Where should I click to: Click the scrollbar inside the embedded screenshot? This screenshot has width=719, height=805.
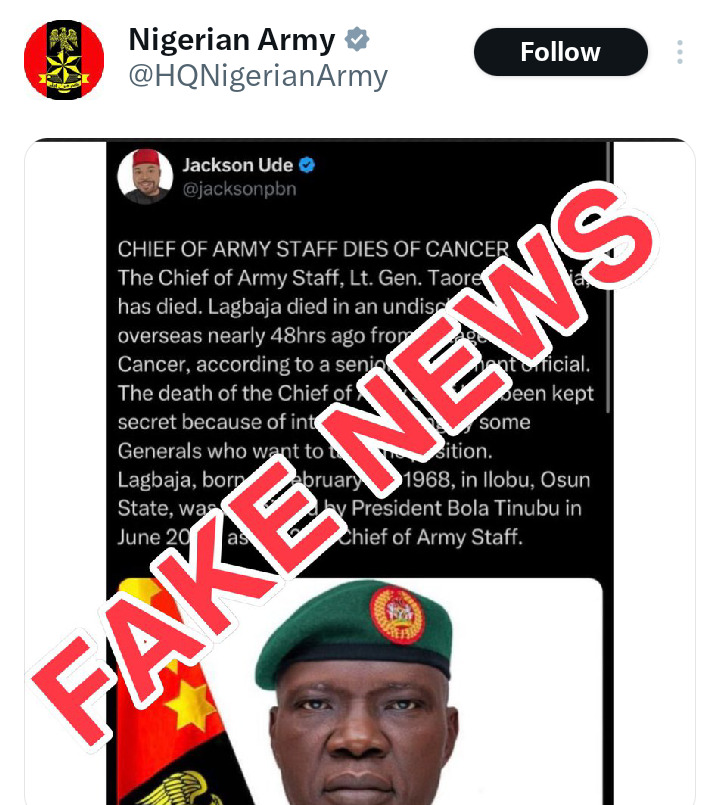coord(609,277)
